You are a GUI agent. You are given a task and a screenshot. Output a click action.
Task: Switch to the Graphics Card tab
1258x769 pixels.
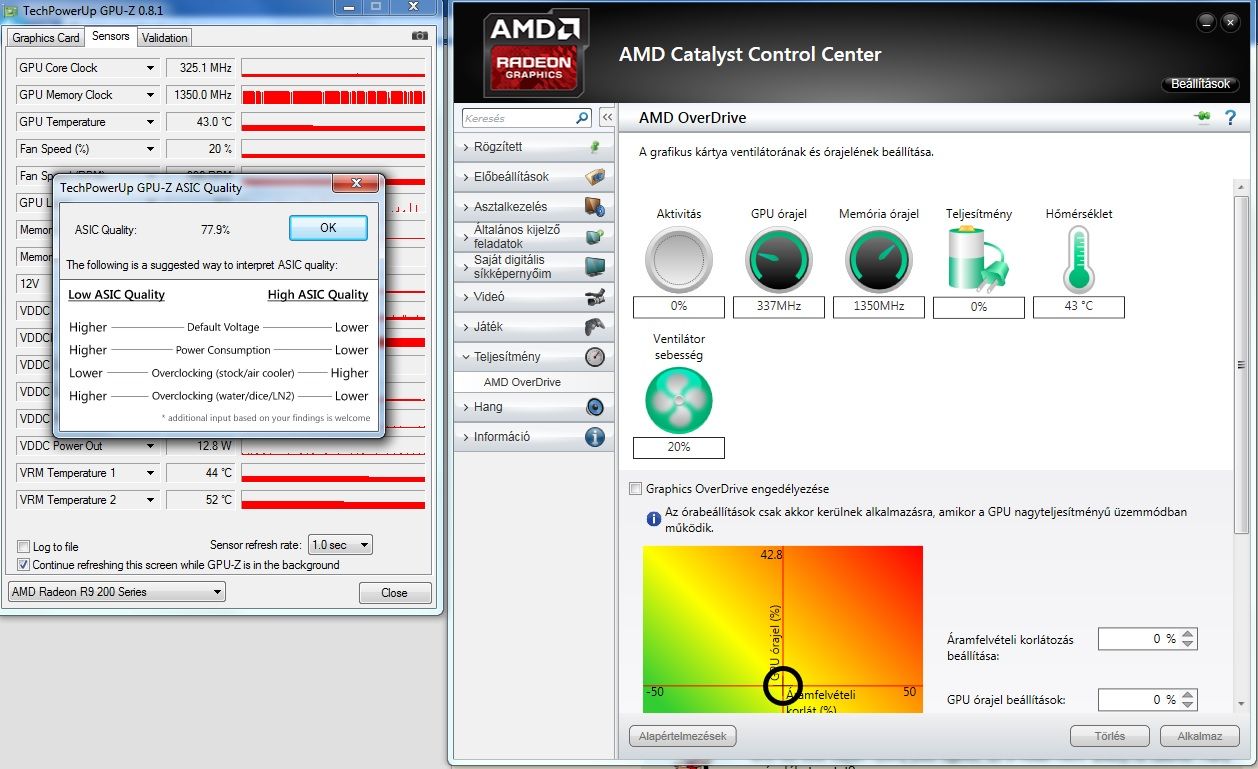46,38
